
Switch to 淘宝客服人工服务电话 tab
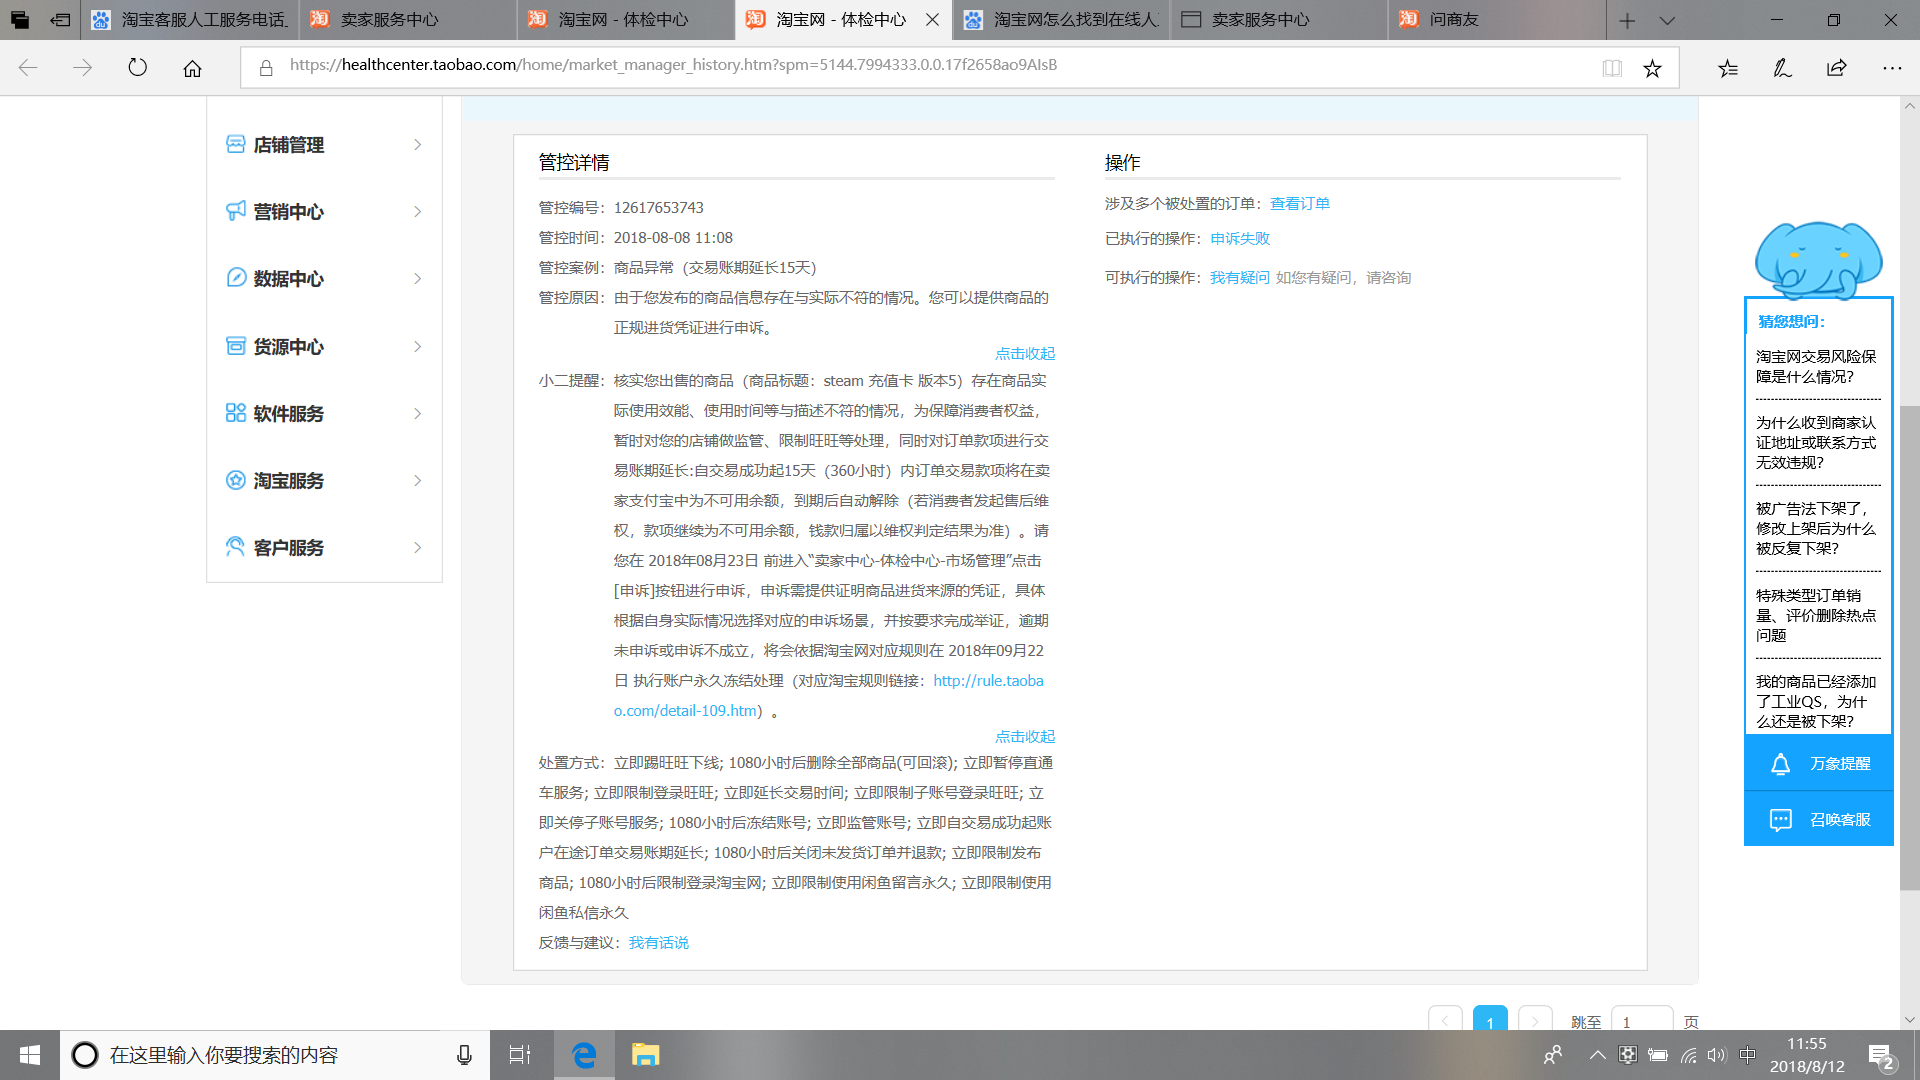[x=190, y=20]
